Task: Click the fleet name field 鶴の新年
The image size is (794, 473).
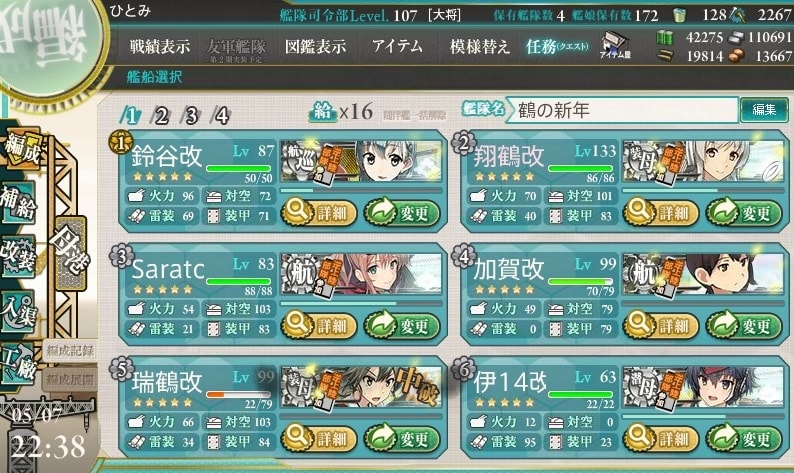Action: (x=623, y=110)
